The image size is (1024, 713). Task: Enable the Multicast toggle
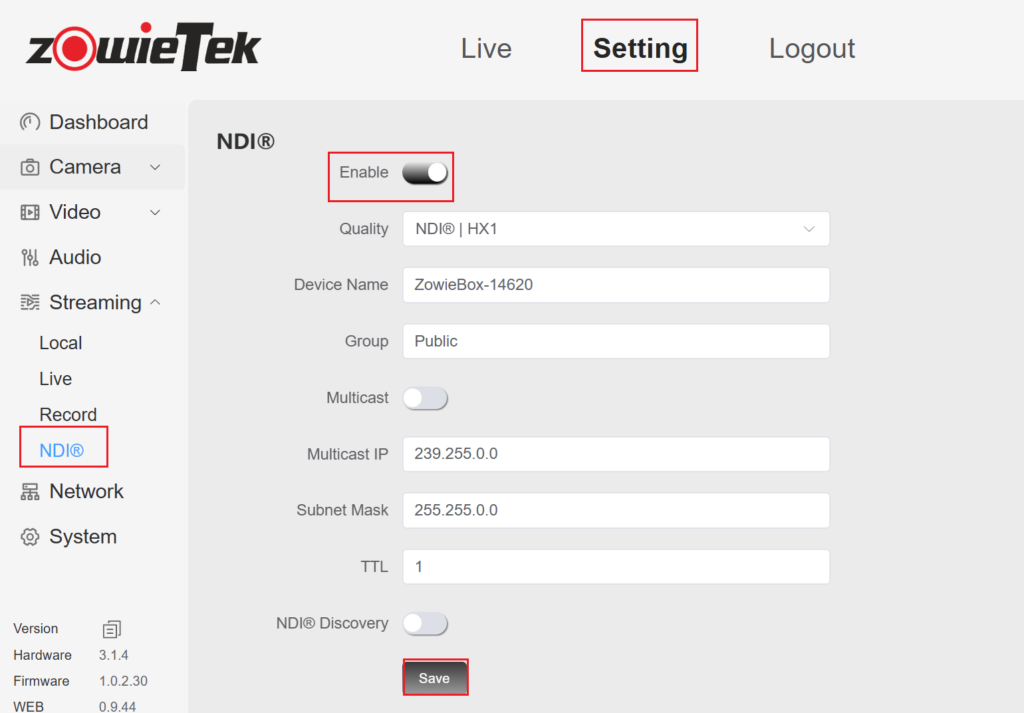425,398
